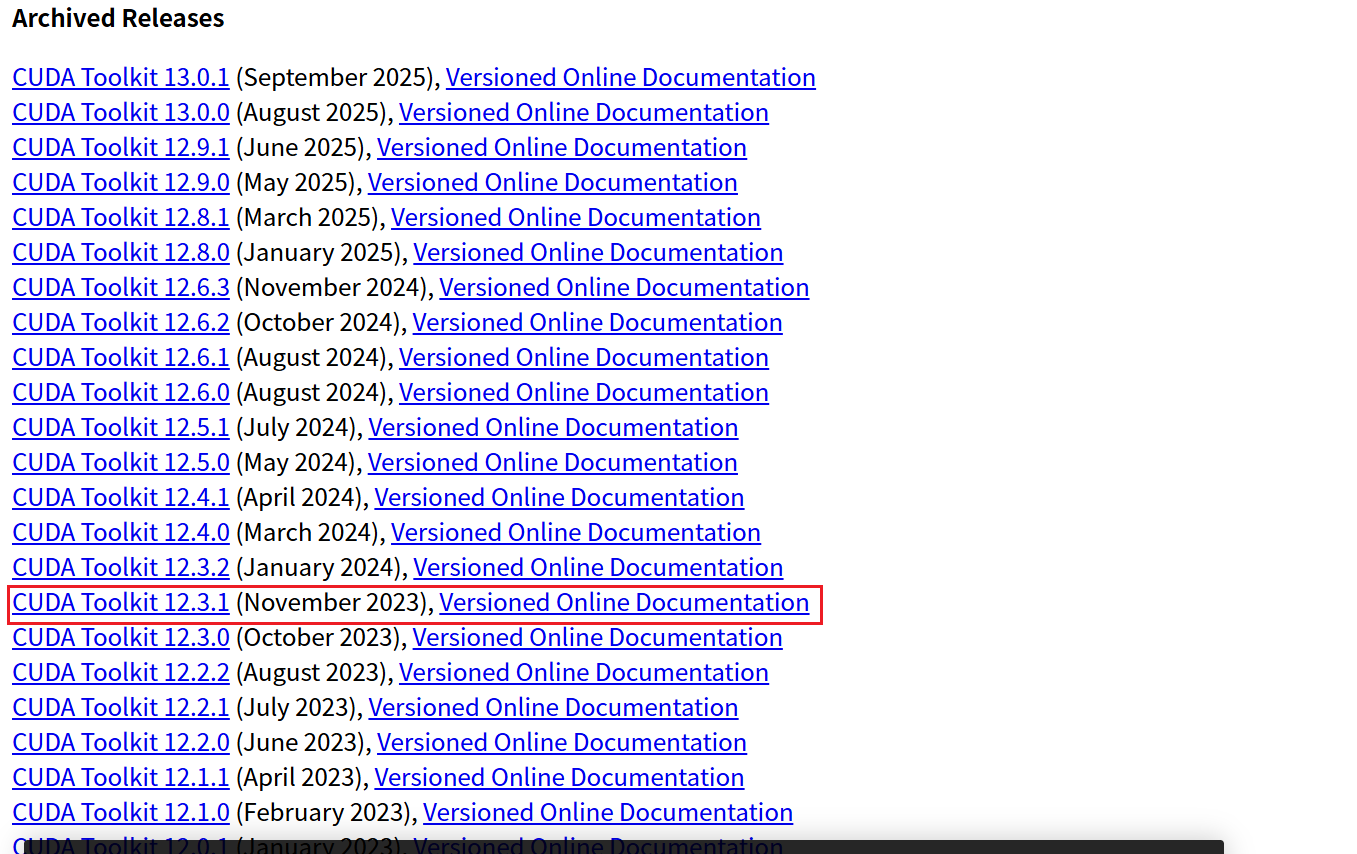The width and height of the screenshot is (1357, 854).
Task: Open Versioned Online Documentation for Toolkit 12.2.0
Action: 562,742
